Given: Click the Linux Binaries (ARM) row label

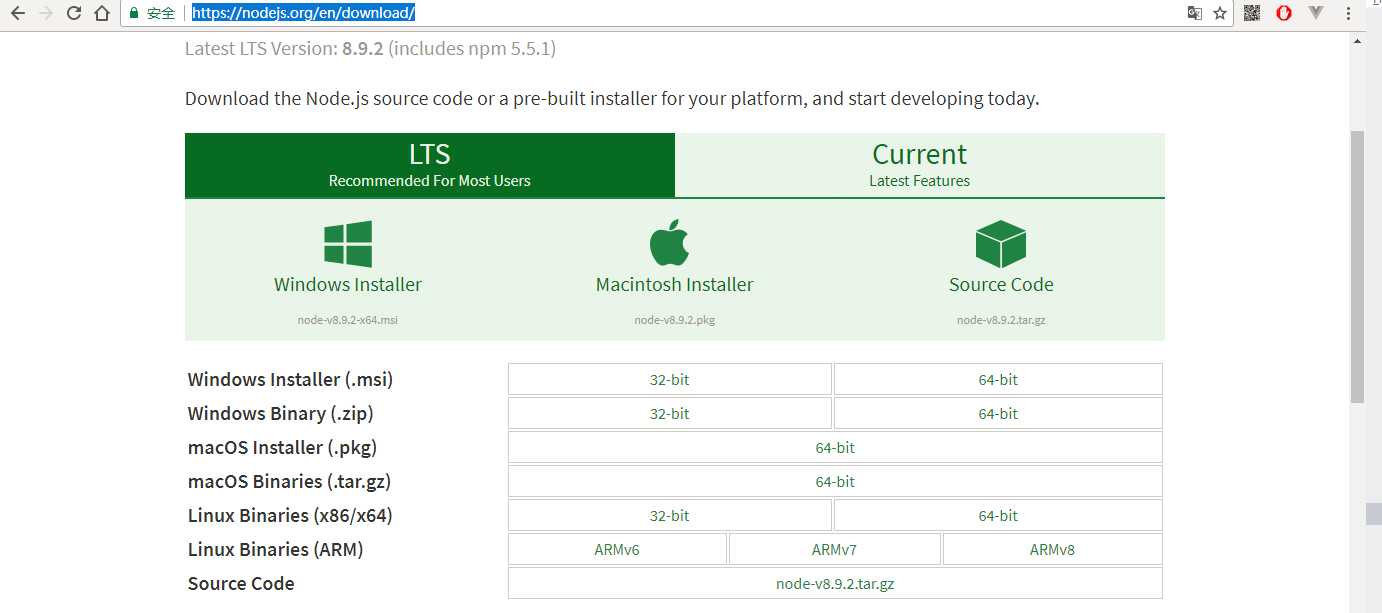Looking at the screenshot, I should click(x=275, y=549).
